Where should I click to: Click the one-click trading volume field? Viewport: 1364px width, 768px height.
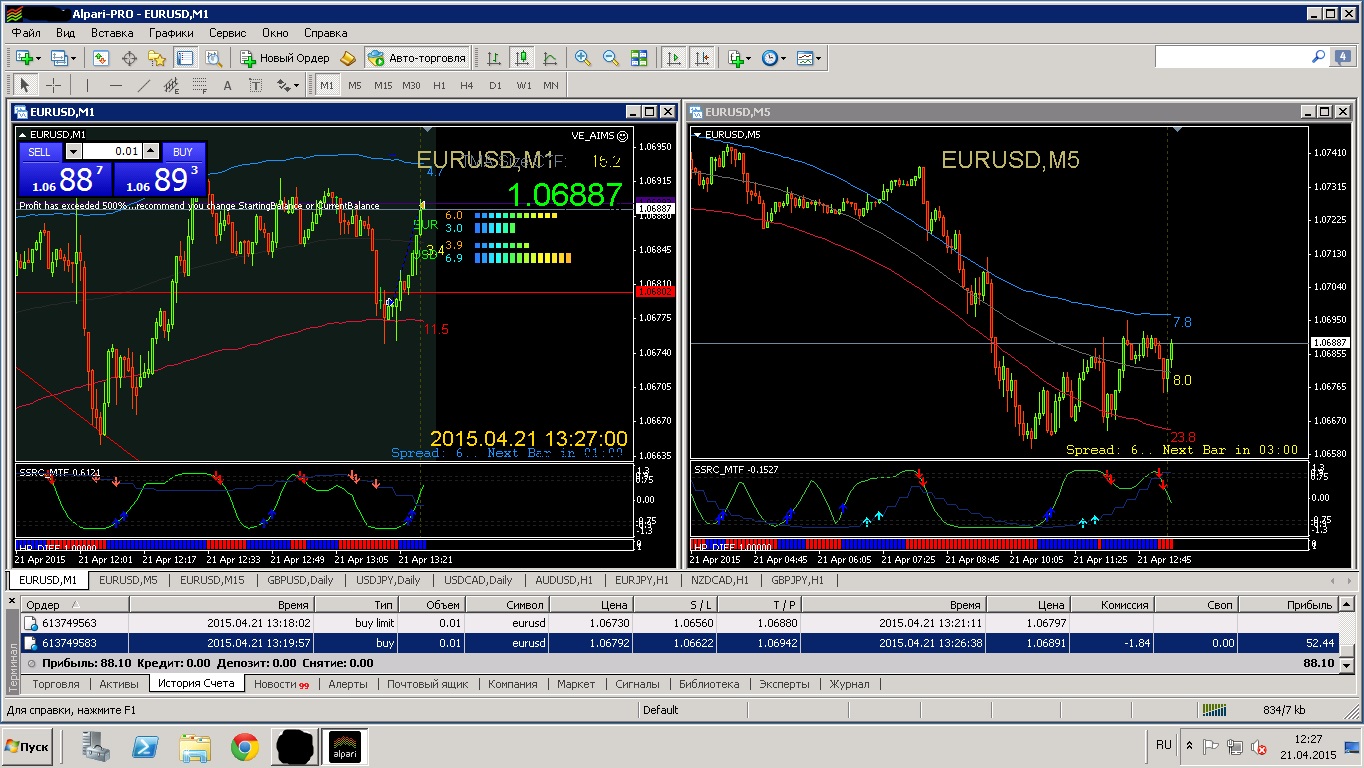click(x=112, y=152)
